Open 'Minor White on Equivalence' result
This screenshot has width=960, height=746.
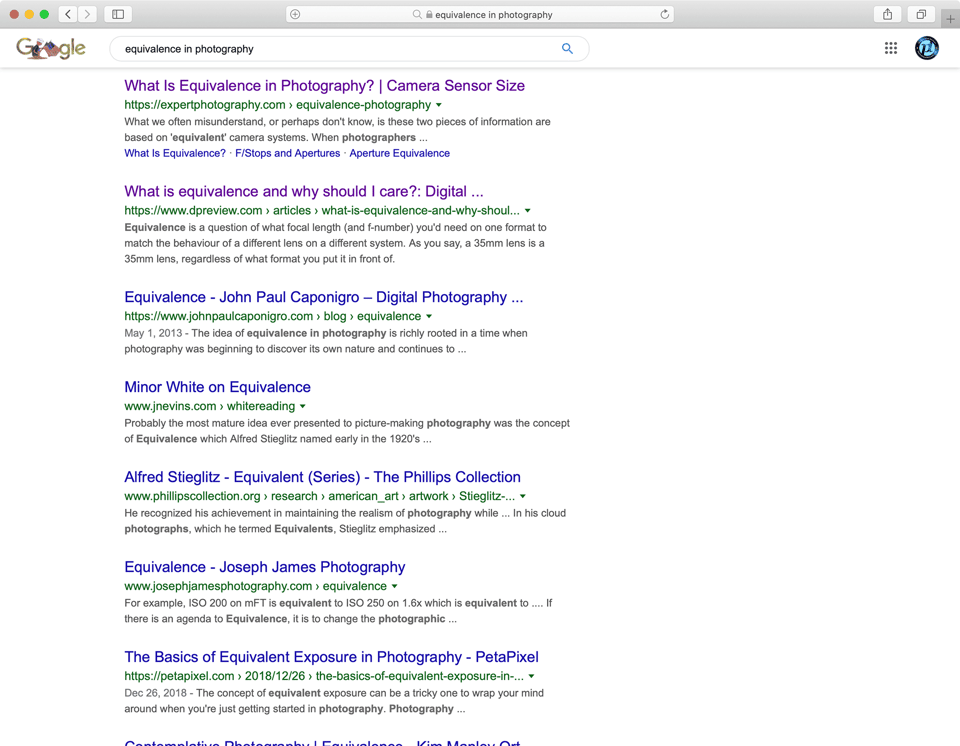pyautogui.click(x=217, y=388)
